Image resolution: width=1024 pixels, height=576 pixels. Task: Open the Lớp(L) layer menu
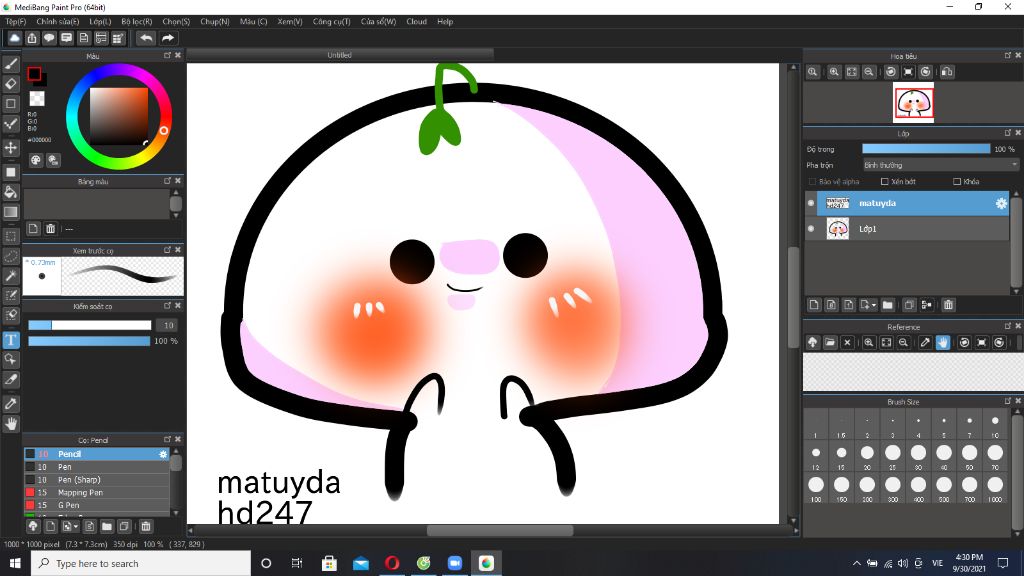point(100,22)
